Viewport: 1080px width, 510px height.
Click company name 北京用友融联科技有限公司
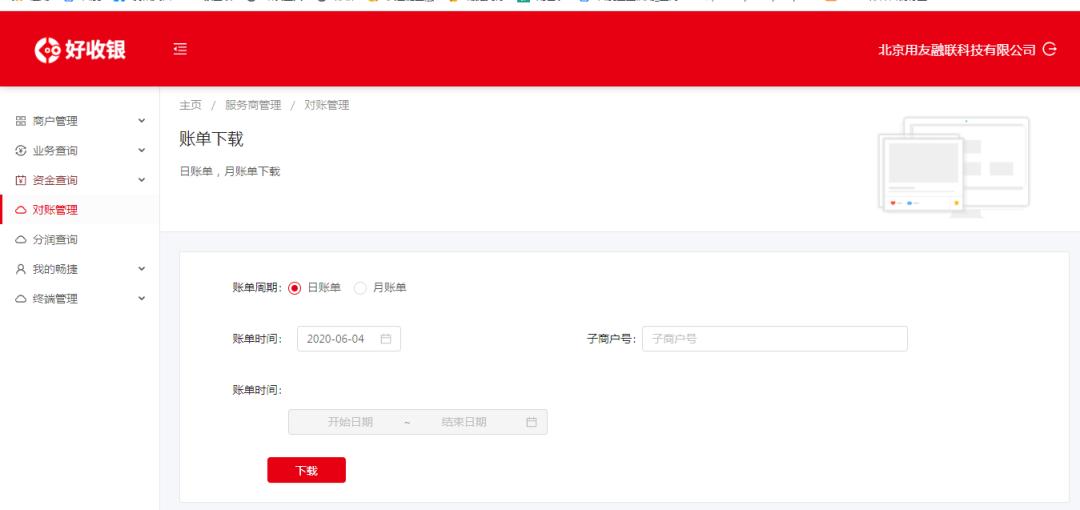[957, 50]
